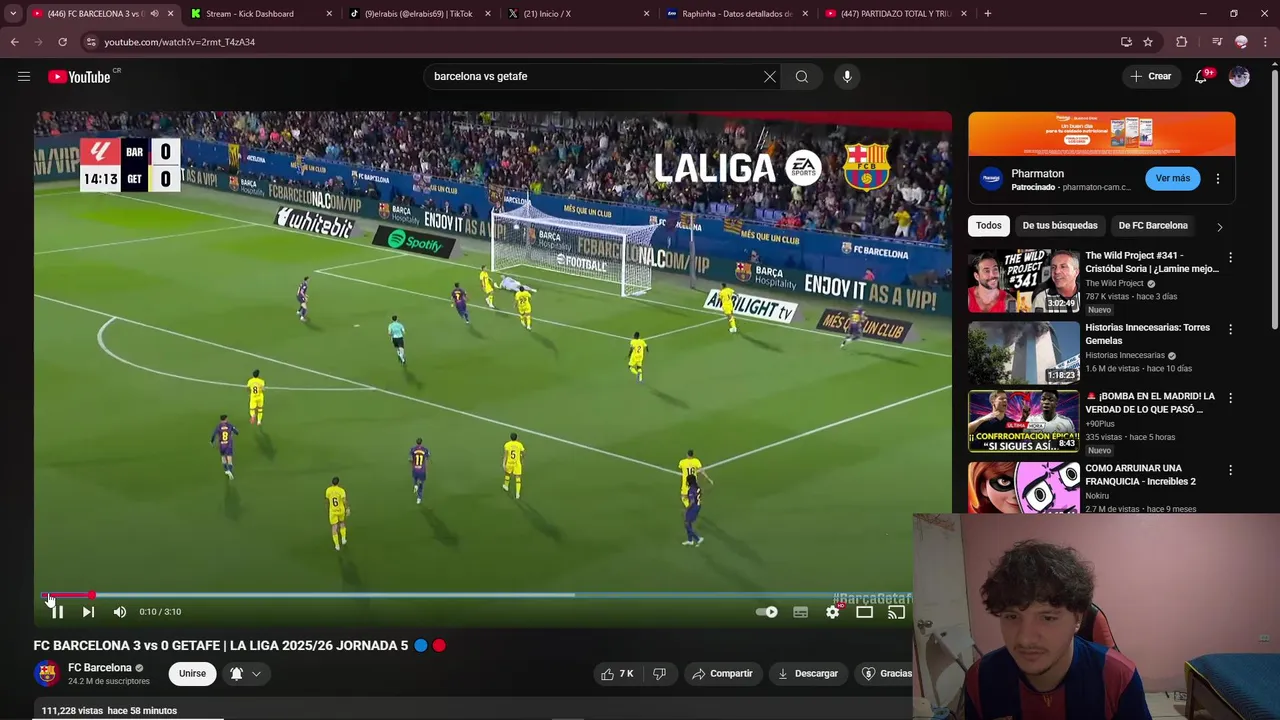1280x720 pixels.
Task: Open the YouTube account avatar menu
Action: [x=1239, y=76]
